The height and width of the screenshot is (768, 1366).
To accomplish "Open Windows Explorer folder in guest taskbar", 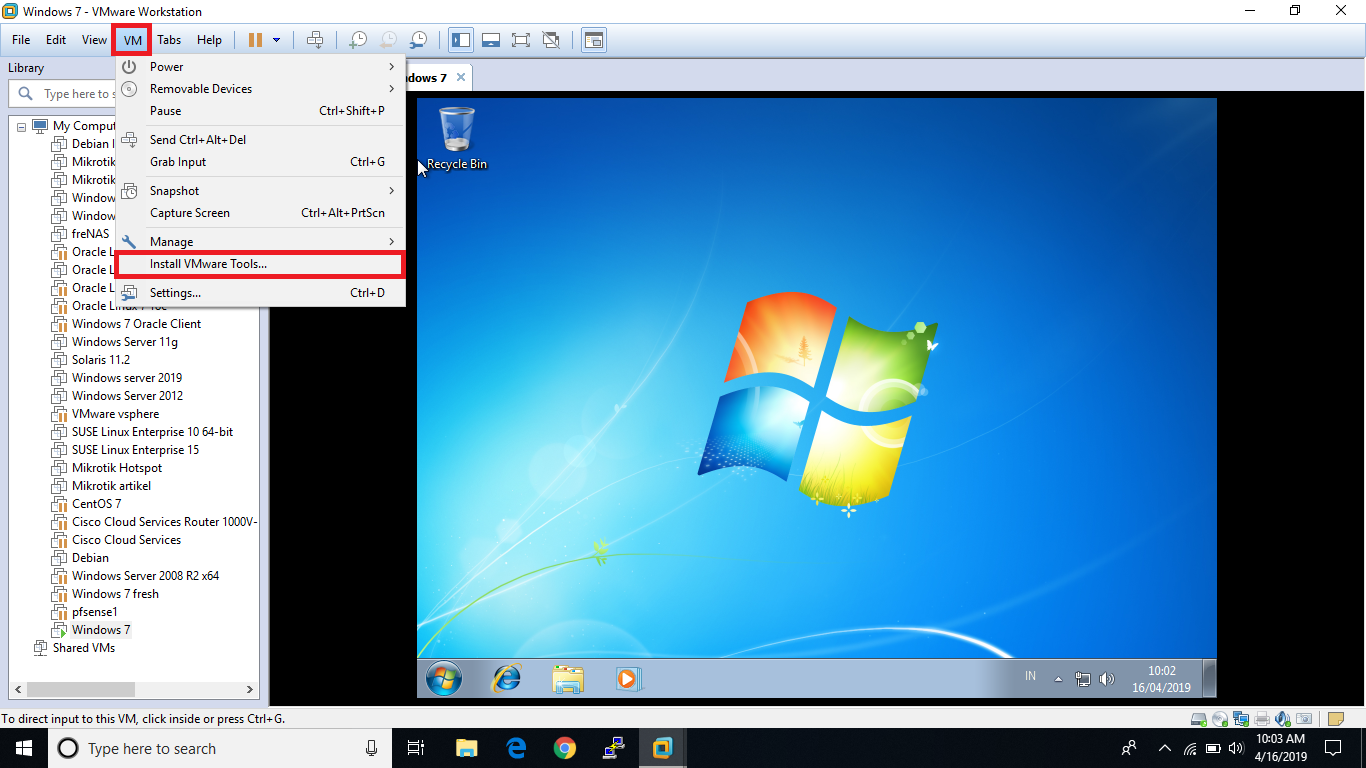I will pyautogui.click(x=568, y=679).
